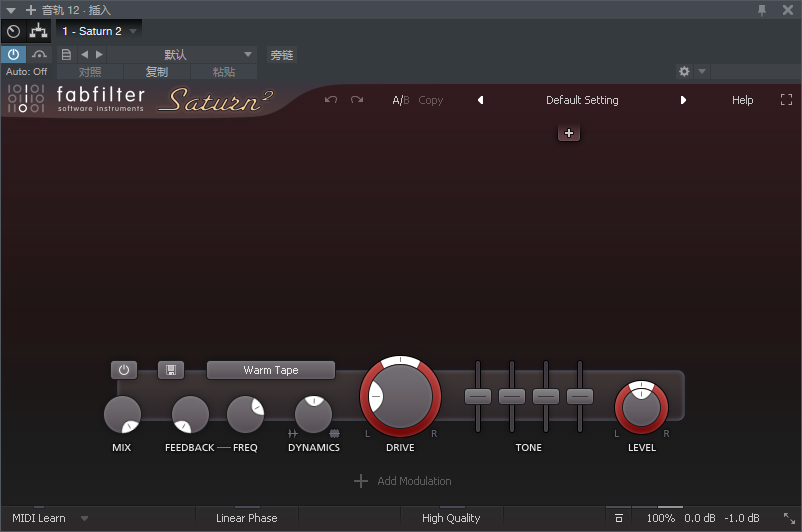Click the fourth TONE slider handle

tap(580, 396)
